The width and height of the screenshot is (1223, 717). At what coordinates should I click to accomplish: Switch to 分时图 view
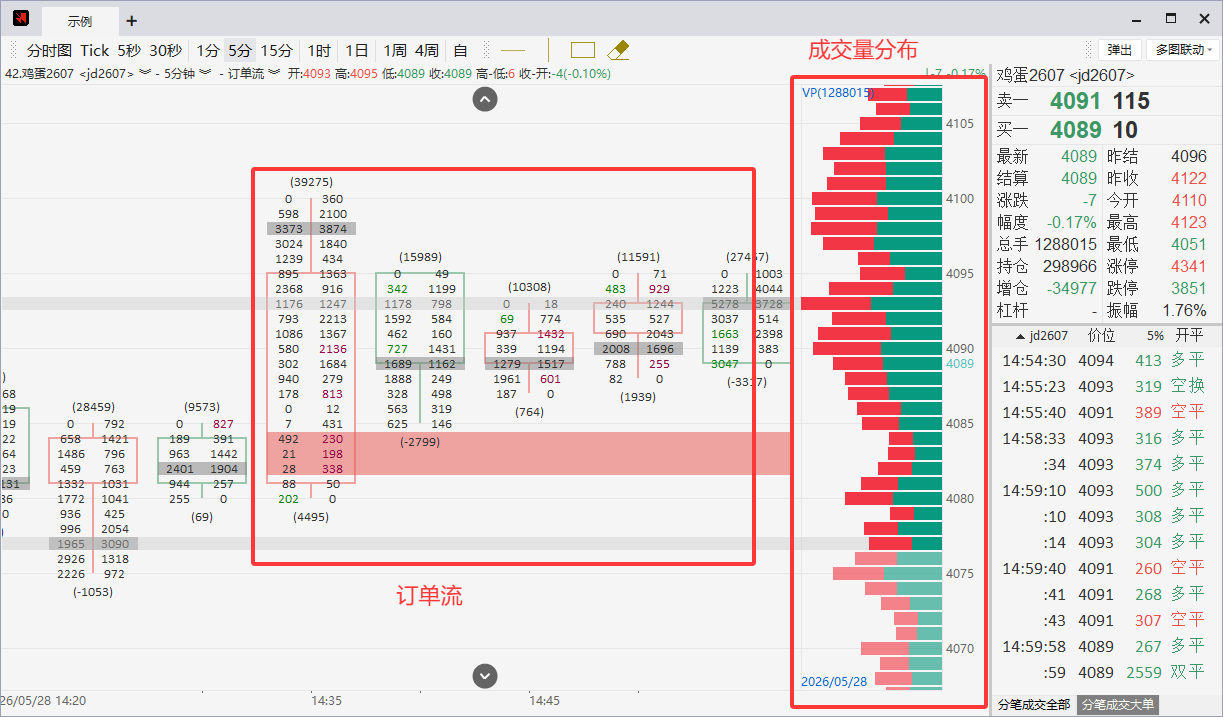pyautogui.click(x=49, y=50)
